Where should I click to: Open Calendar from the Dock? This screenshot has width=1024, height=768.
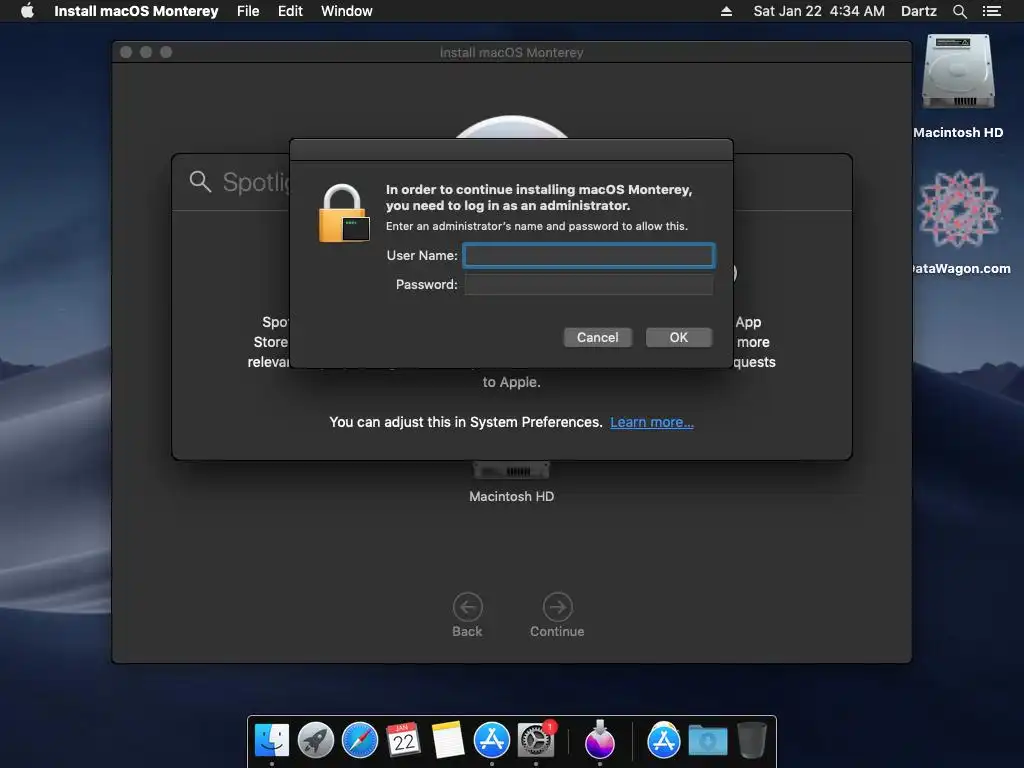404,741
